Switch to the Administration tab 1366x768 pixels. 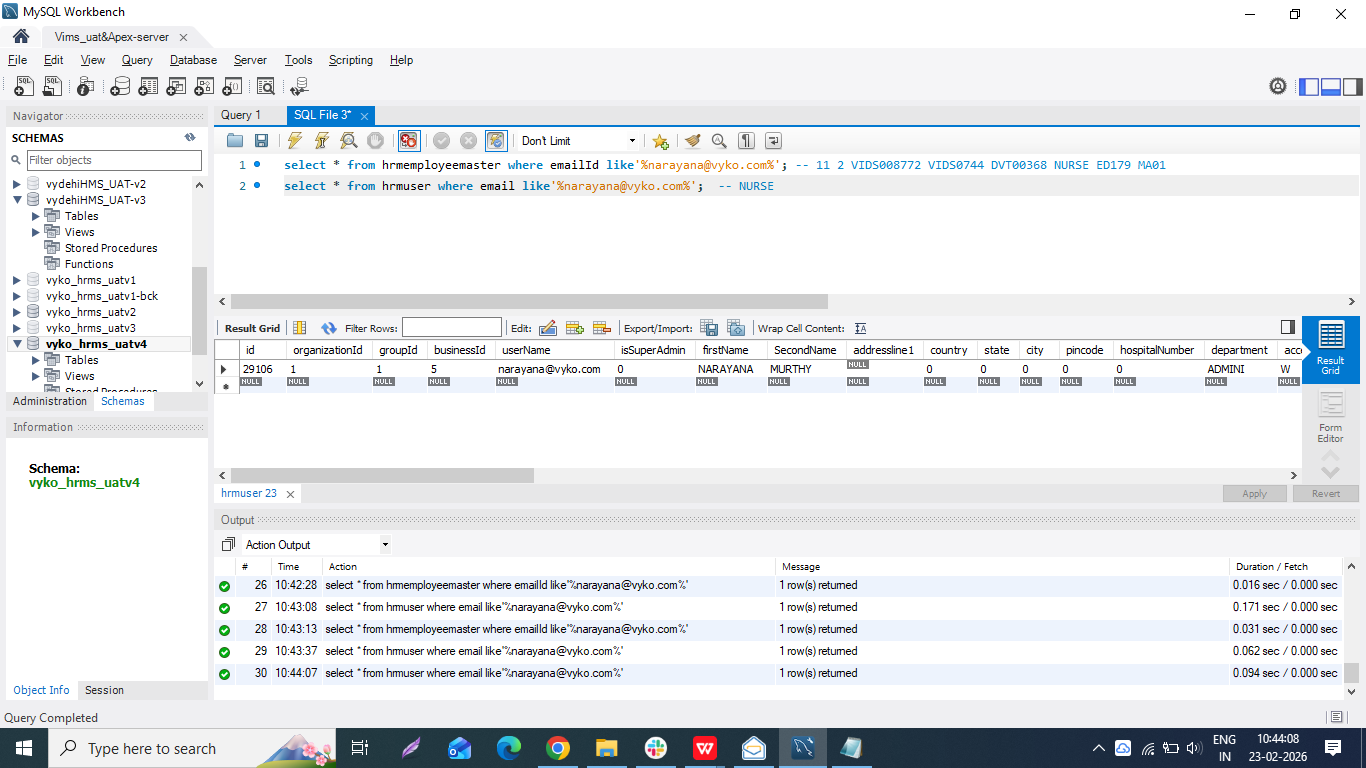(x=50, y=401)
